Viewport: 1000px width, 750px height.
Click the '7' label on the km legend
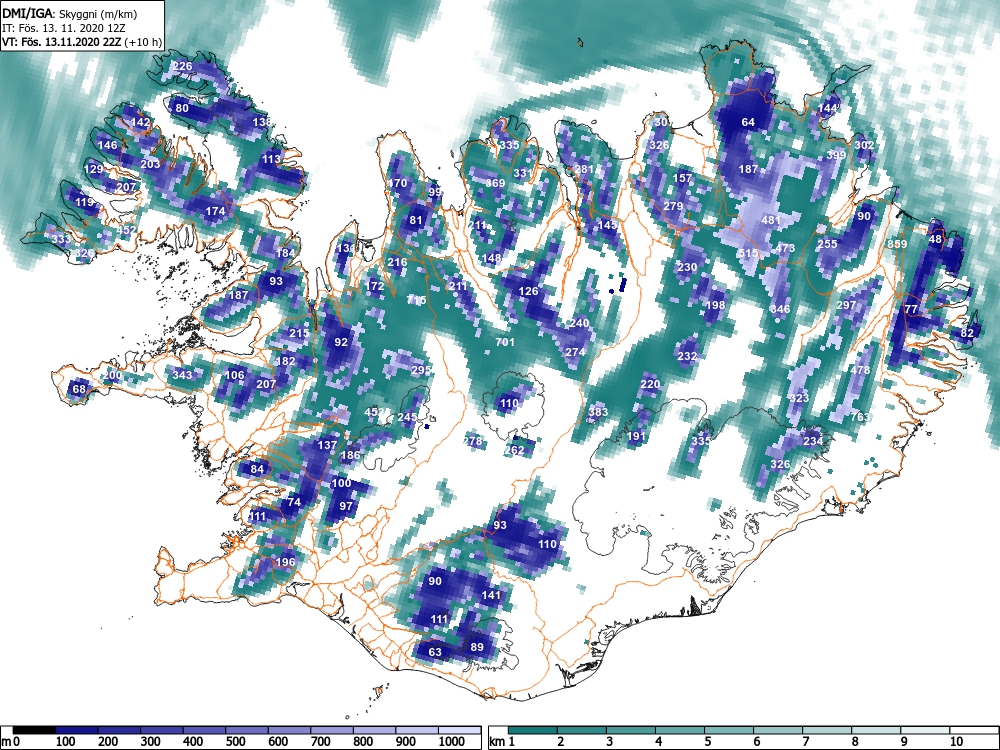coord(804,742)
